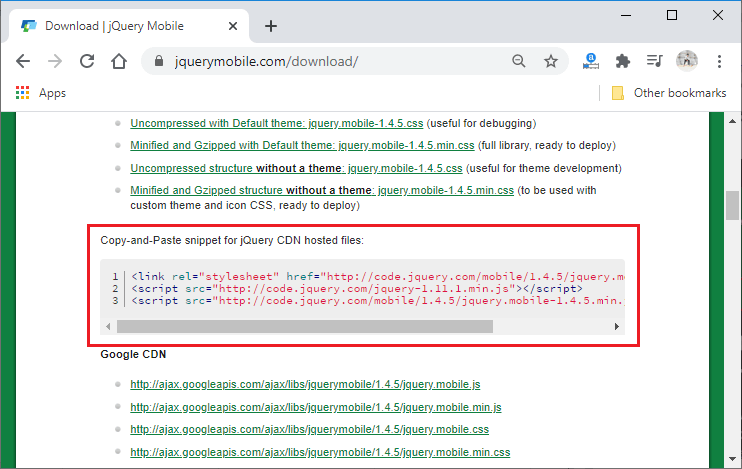Reload the jQuery Mobile download page

pos(87,61)
